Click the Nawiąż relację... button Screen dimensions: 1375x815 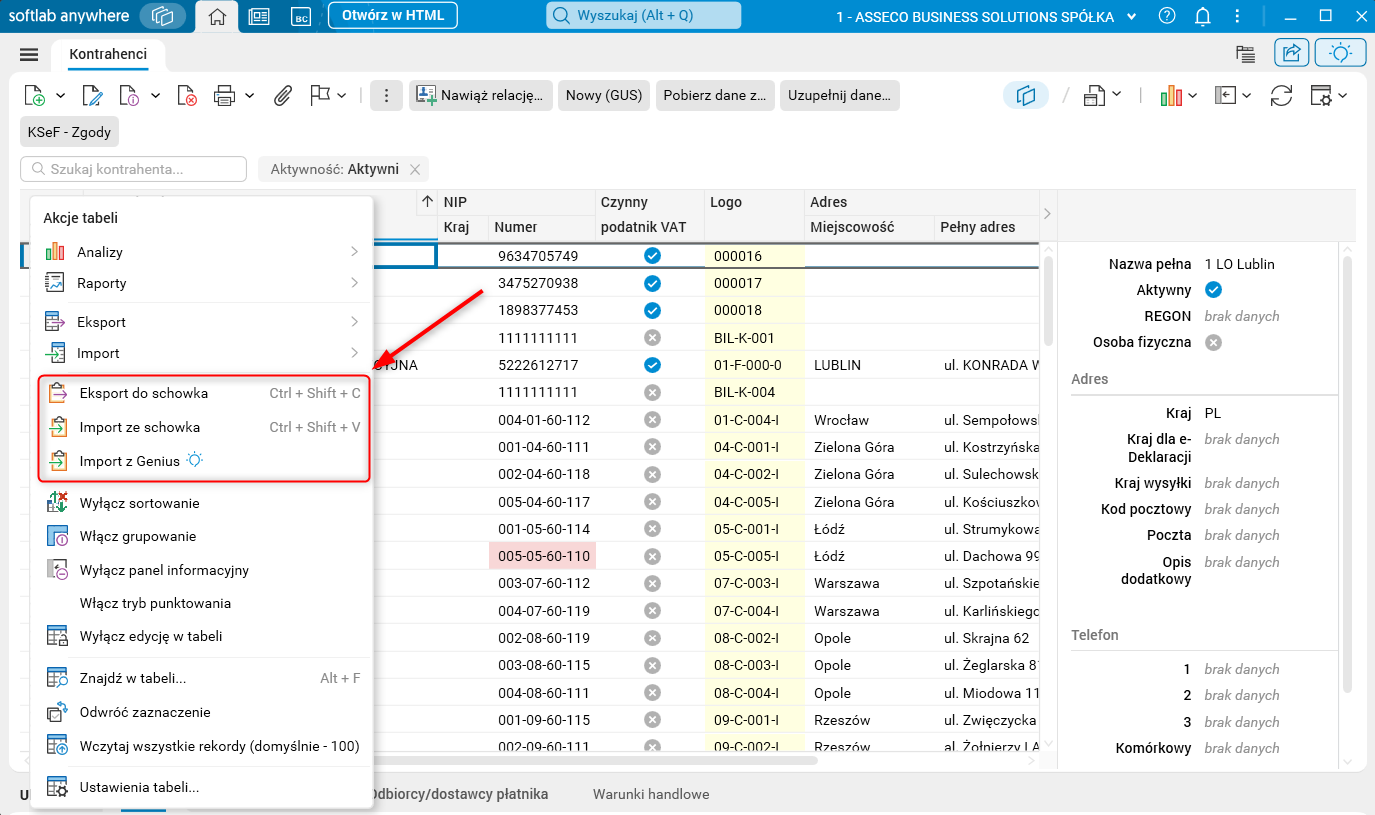481,95
